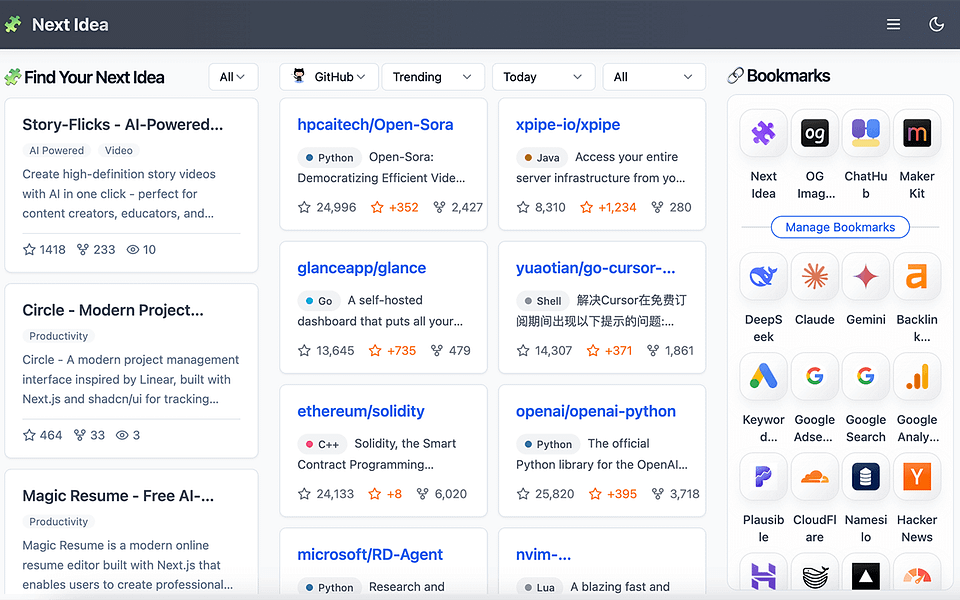The height and width of the screenshot is (600, 960).
Task: Click the Next Idea logo in header
Action: point(57,24)
